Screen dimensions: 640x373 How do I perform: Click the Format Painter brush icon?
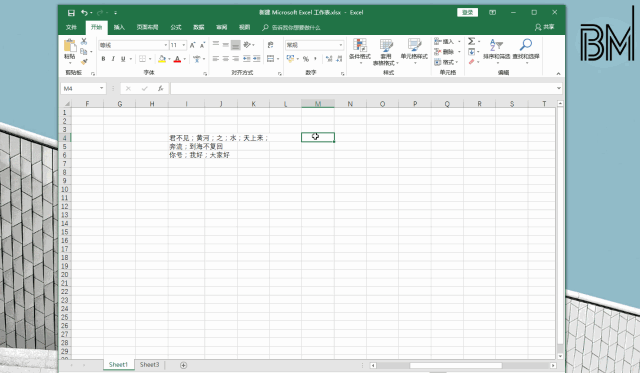click(x=84, y=62)
